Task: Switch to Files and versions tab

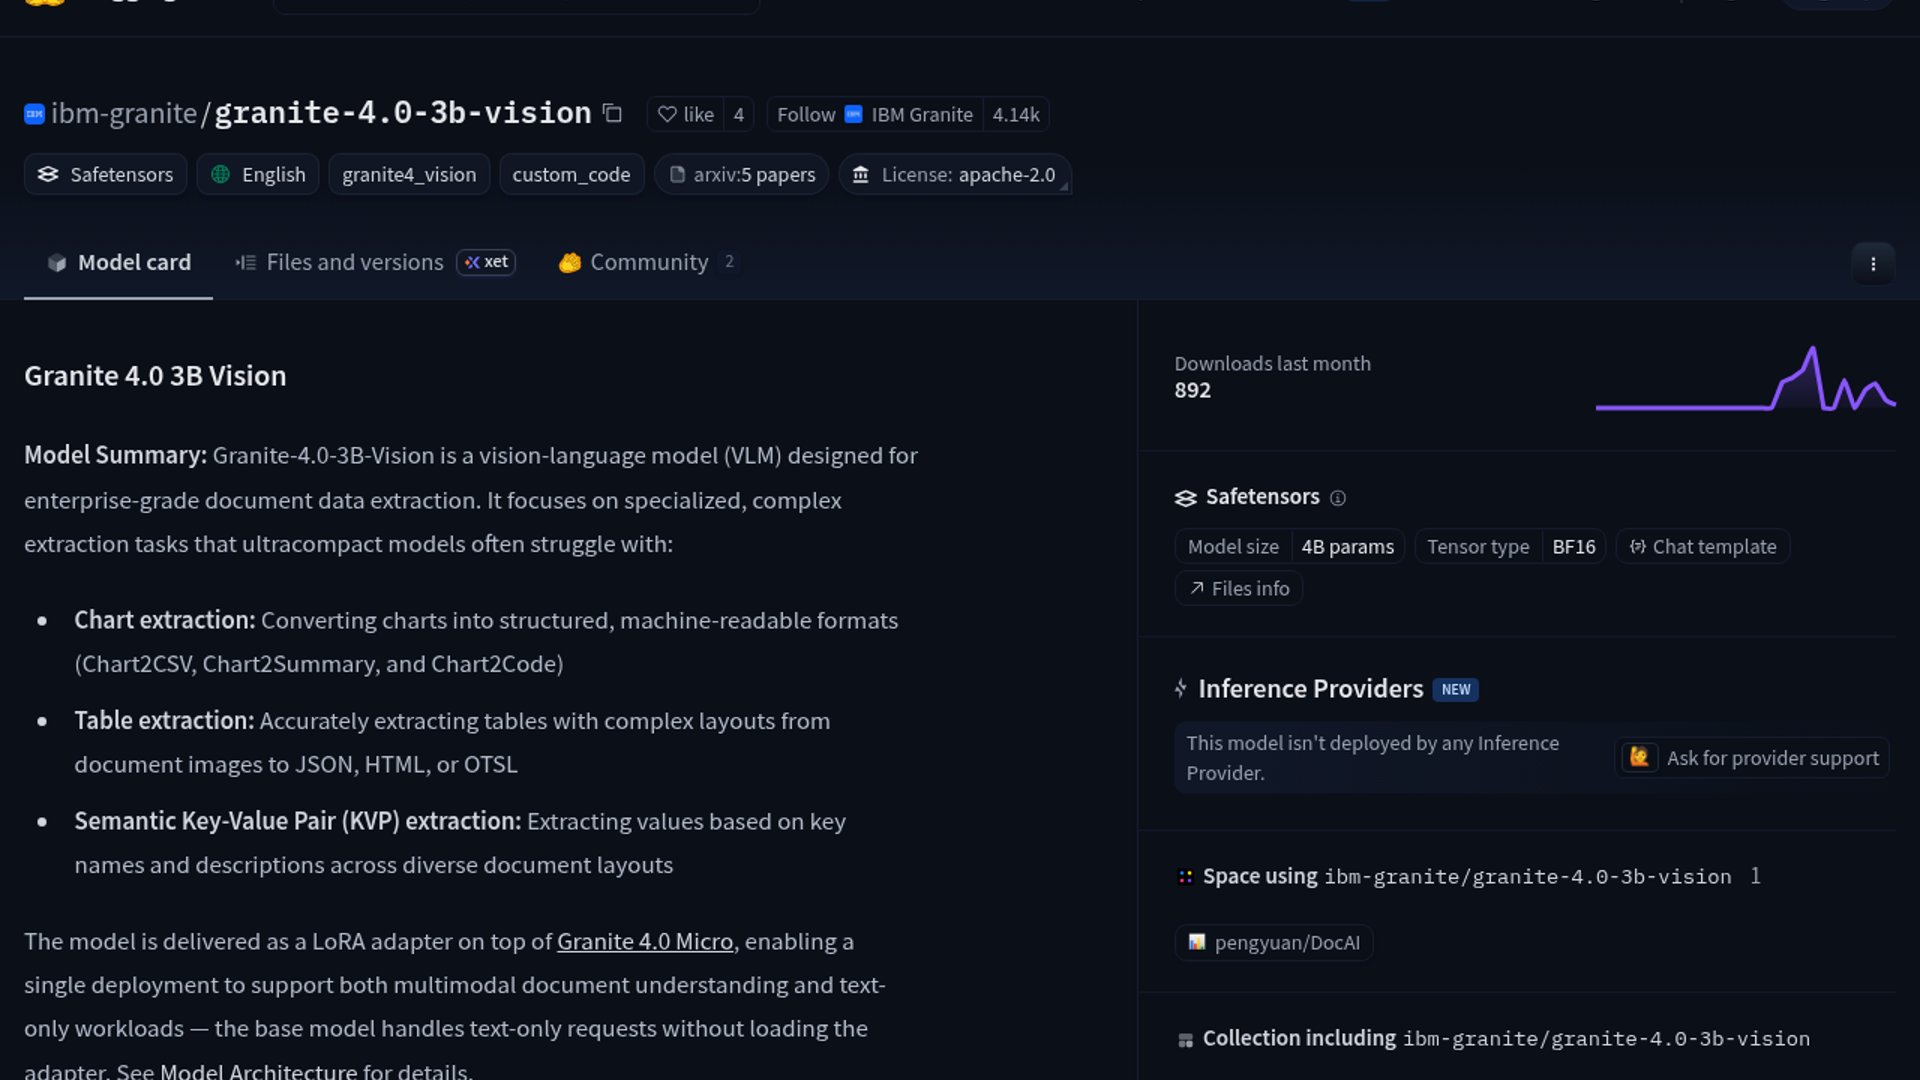Action: 354,262
